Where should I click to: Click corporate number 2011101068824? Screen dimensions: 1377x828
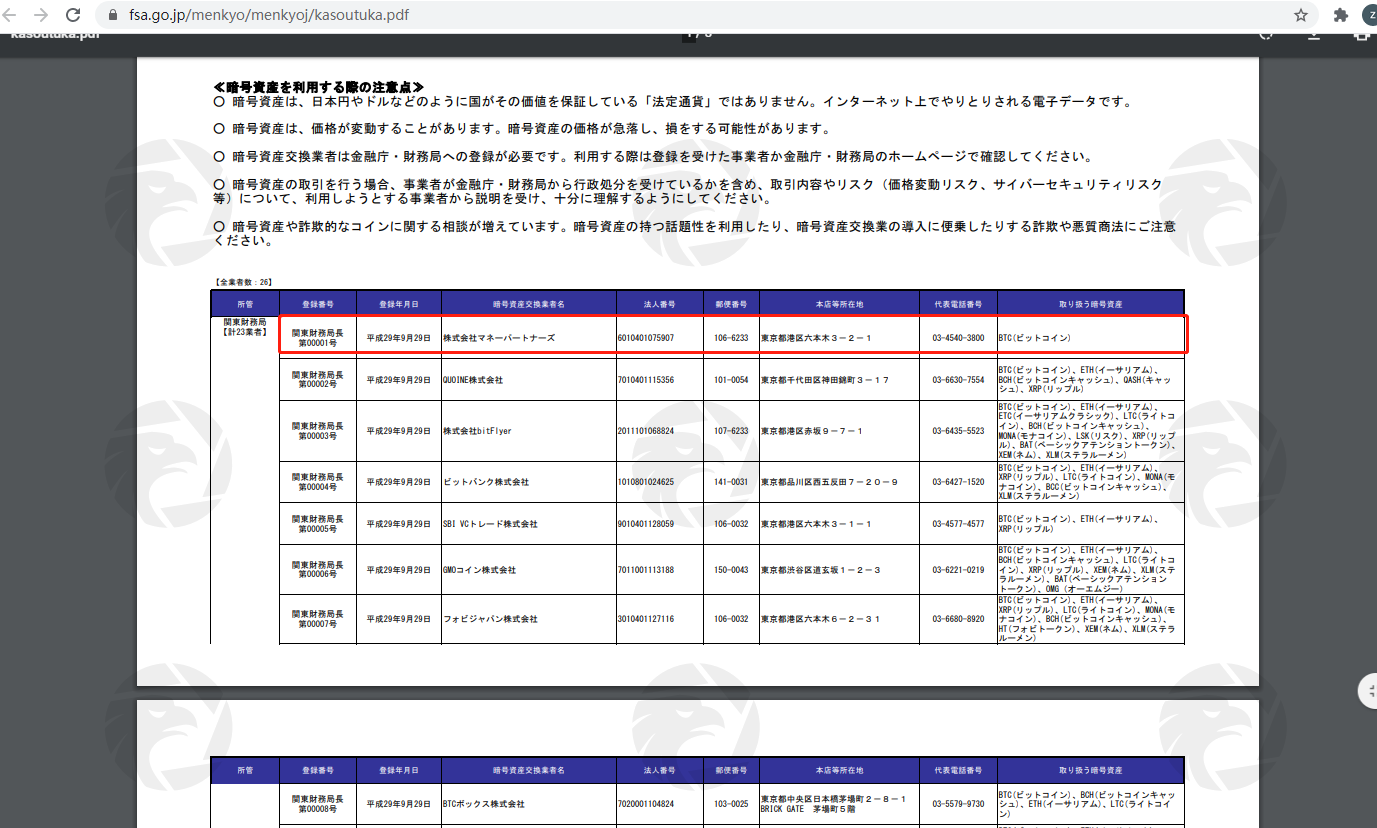pos(646,431)
